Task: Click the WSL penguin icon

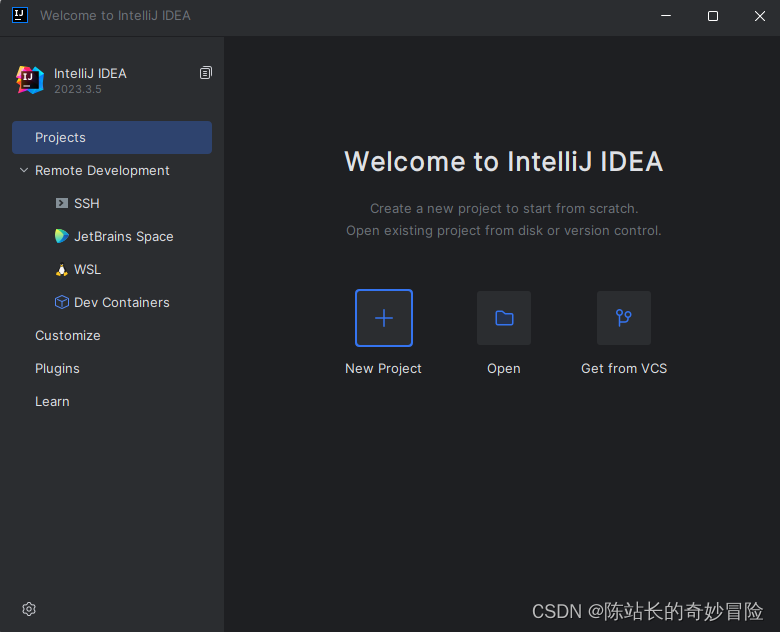Action: click(x=62, y=269)
